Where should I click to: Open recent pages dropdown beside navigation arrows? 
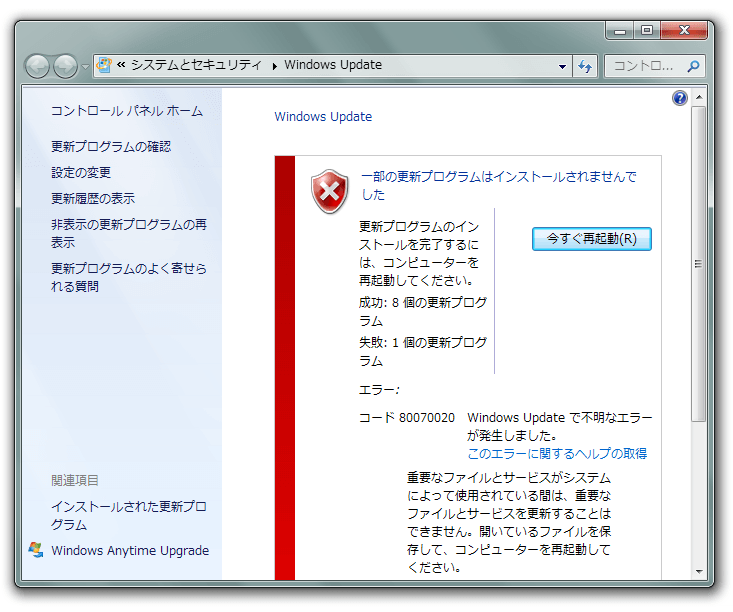coord(85,67)
